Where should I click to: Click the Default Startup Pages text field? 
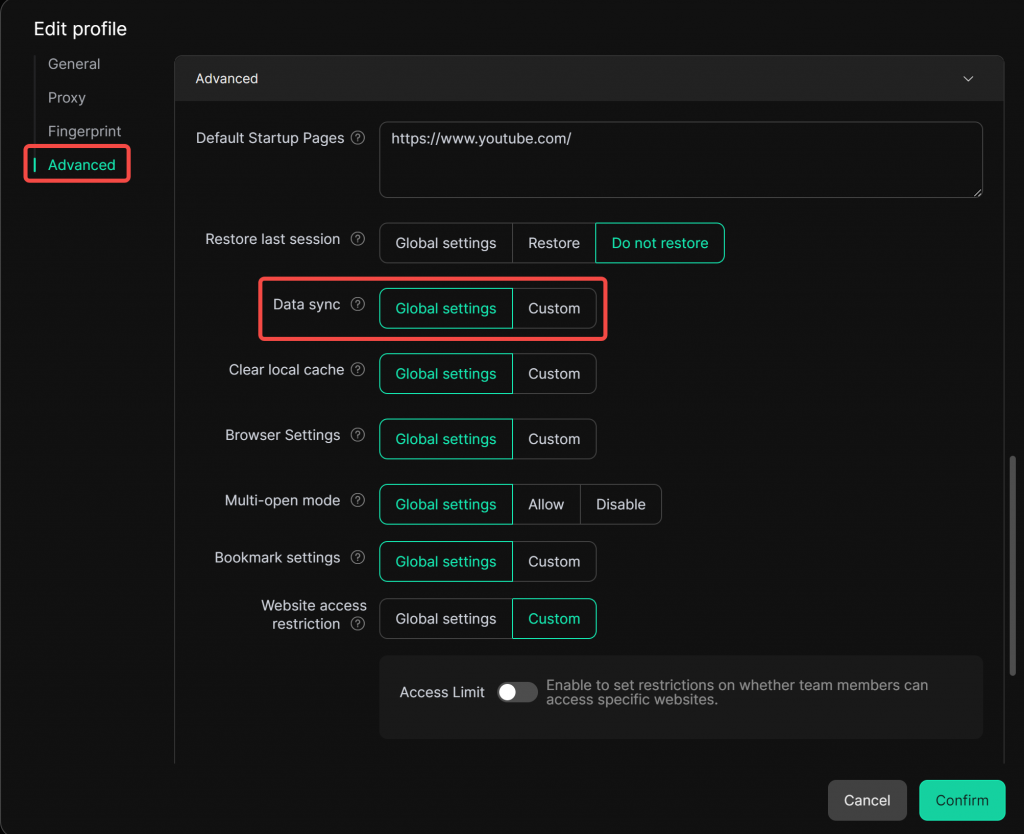coord(680,160)
